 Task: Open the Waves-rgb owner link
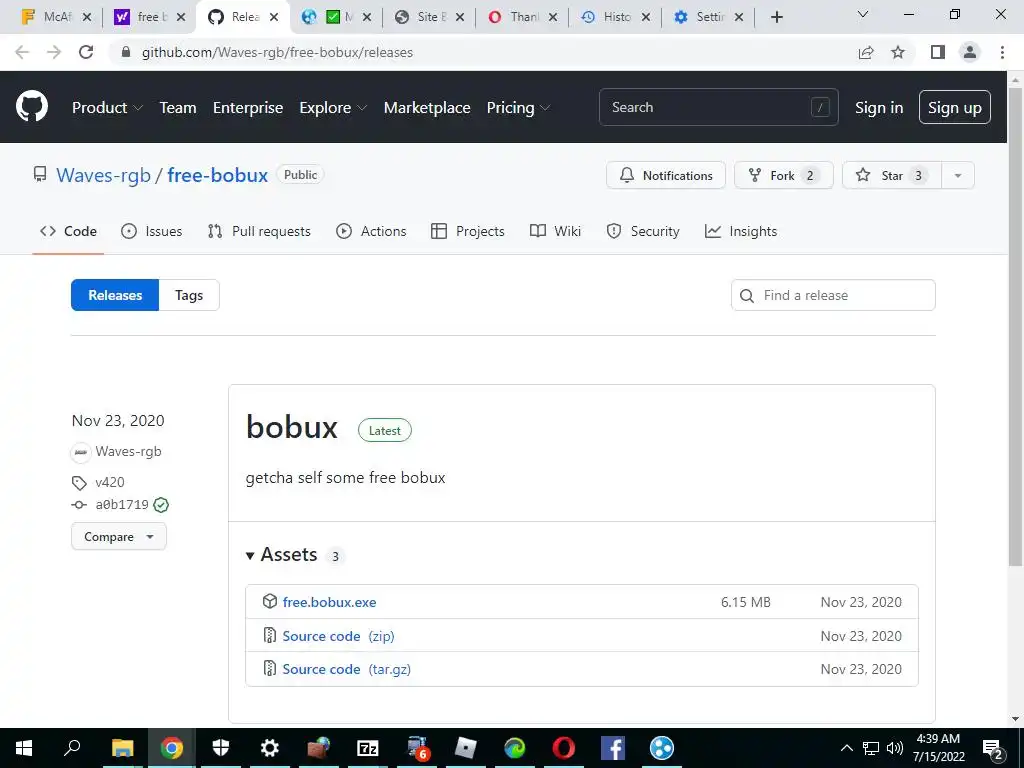[103, 175]
